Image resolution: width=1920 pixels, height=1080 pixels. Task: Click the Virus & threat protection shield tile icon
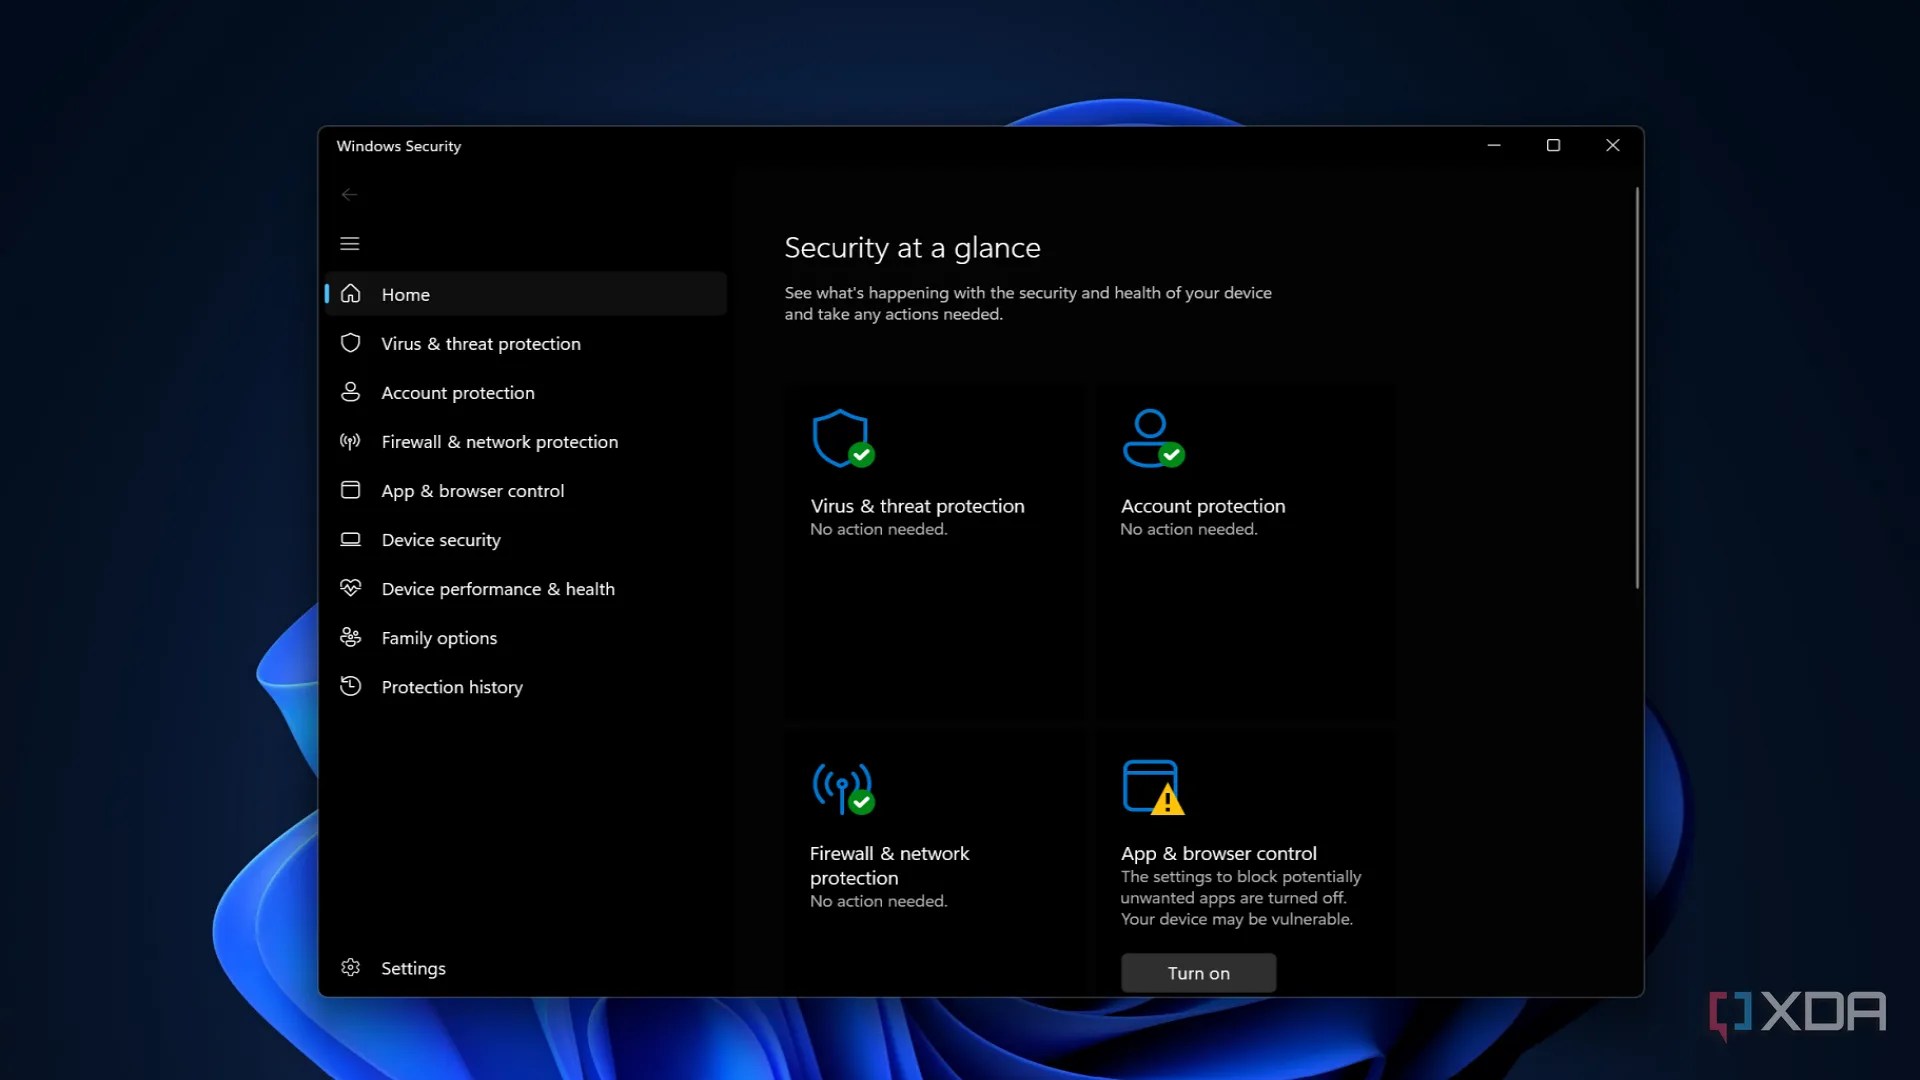(x=842, y=438)
